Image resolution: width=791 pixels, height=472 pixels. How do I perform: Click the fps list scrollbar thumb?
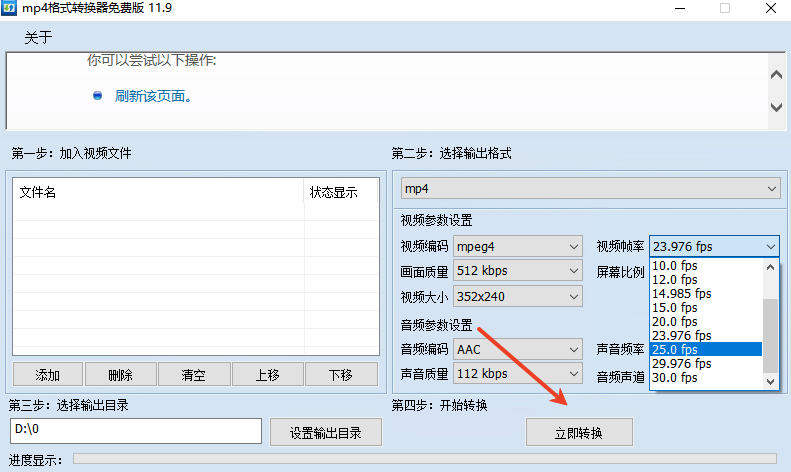tap(770, 335)
